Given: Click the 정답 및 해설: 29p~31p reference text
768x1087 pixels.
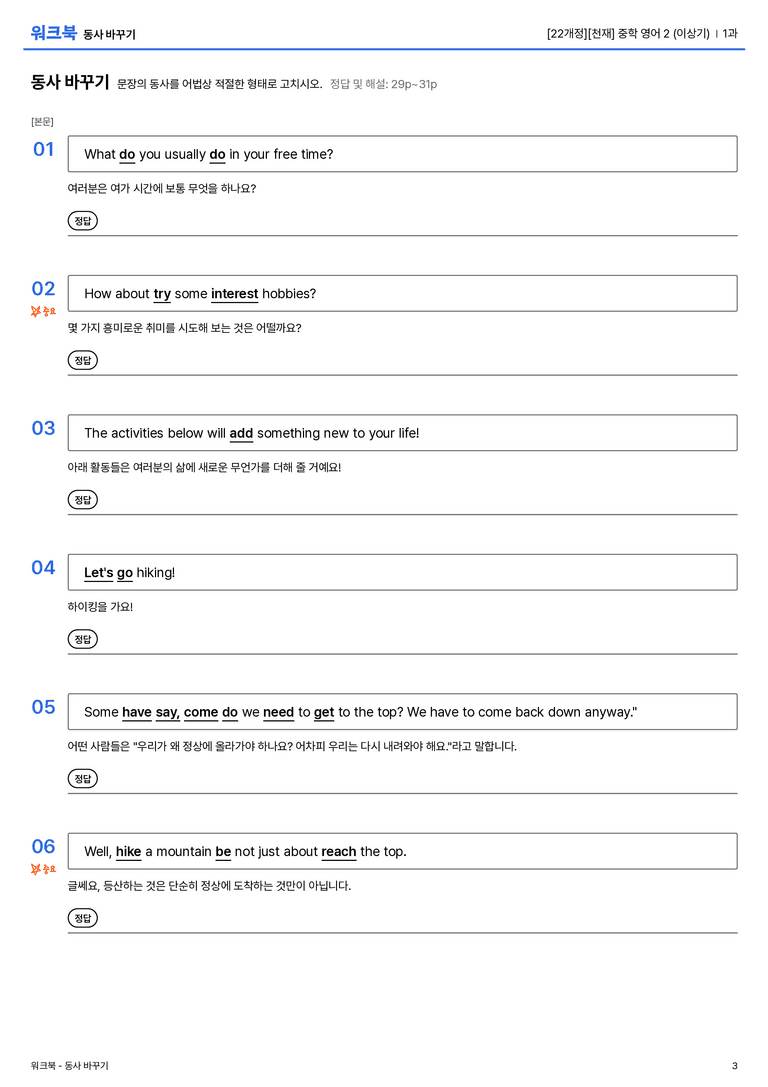Looking at the screenshot, I should (x=383, y=84).
